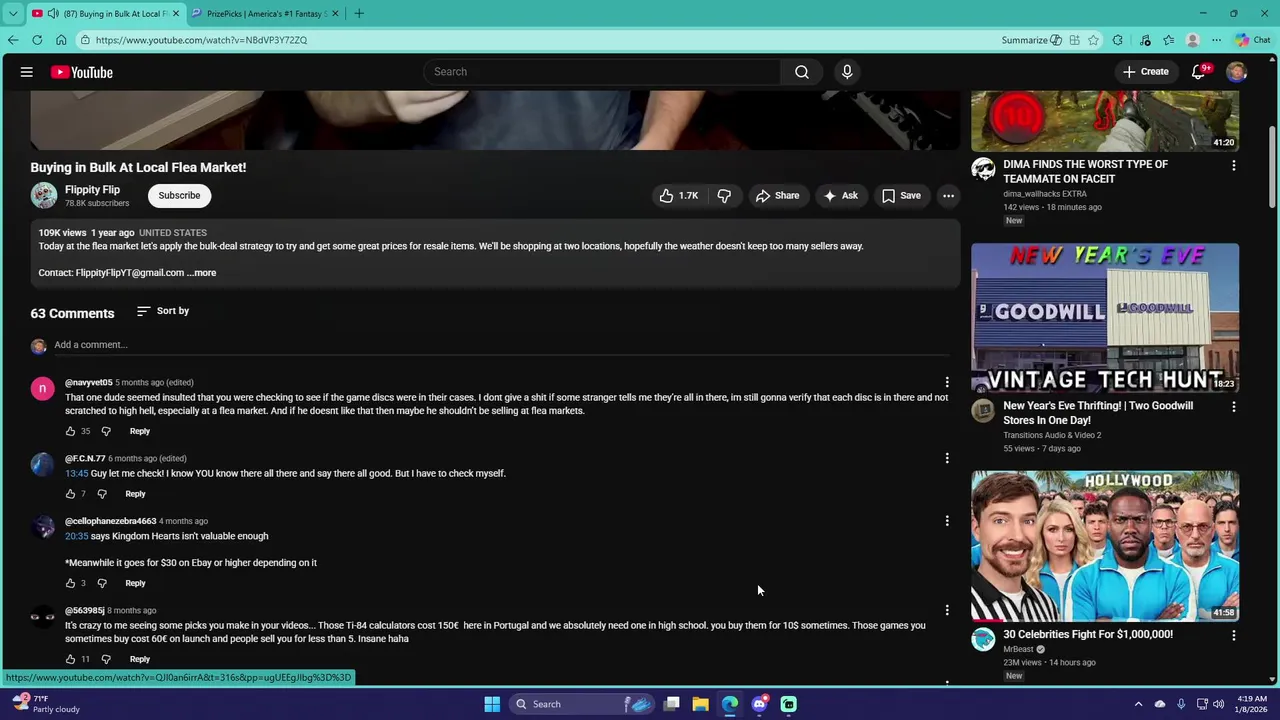Activate voice search microphone
The width and height of the screenshot is (1280, 720).
pyautogui.click(x=847, y=72)
